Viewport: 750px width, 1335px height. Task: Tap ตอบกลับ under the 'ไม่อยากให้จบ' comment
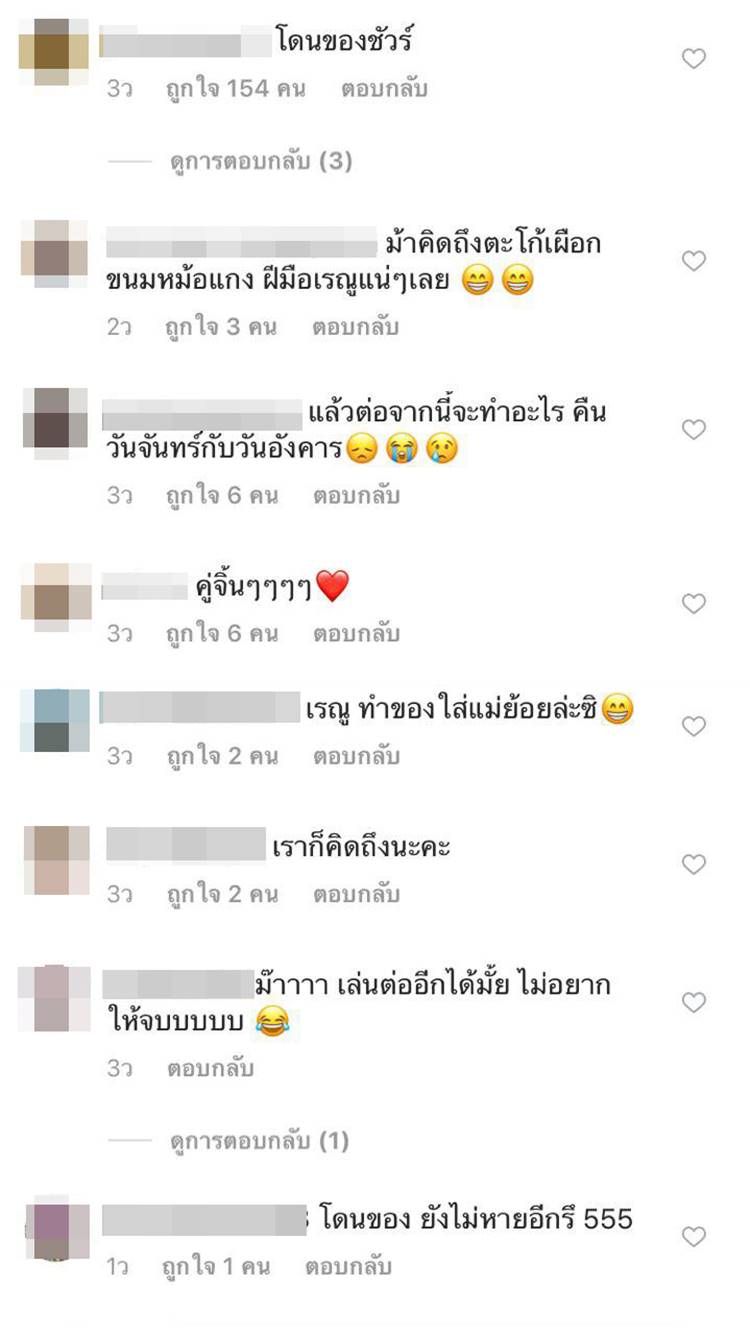pos(210,1069)
